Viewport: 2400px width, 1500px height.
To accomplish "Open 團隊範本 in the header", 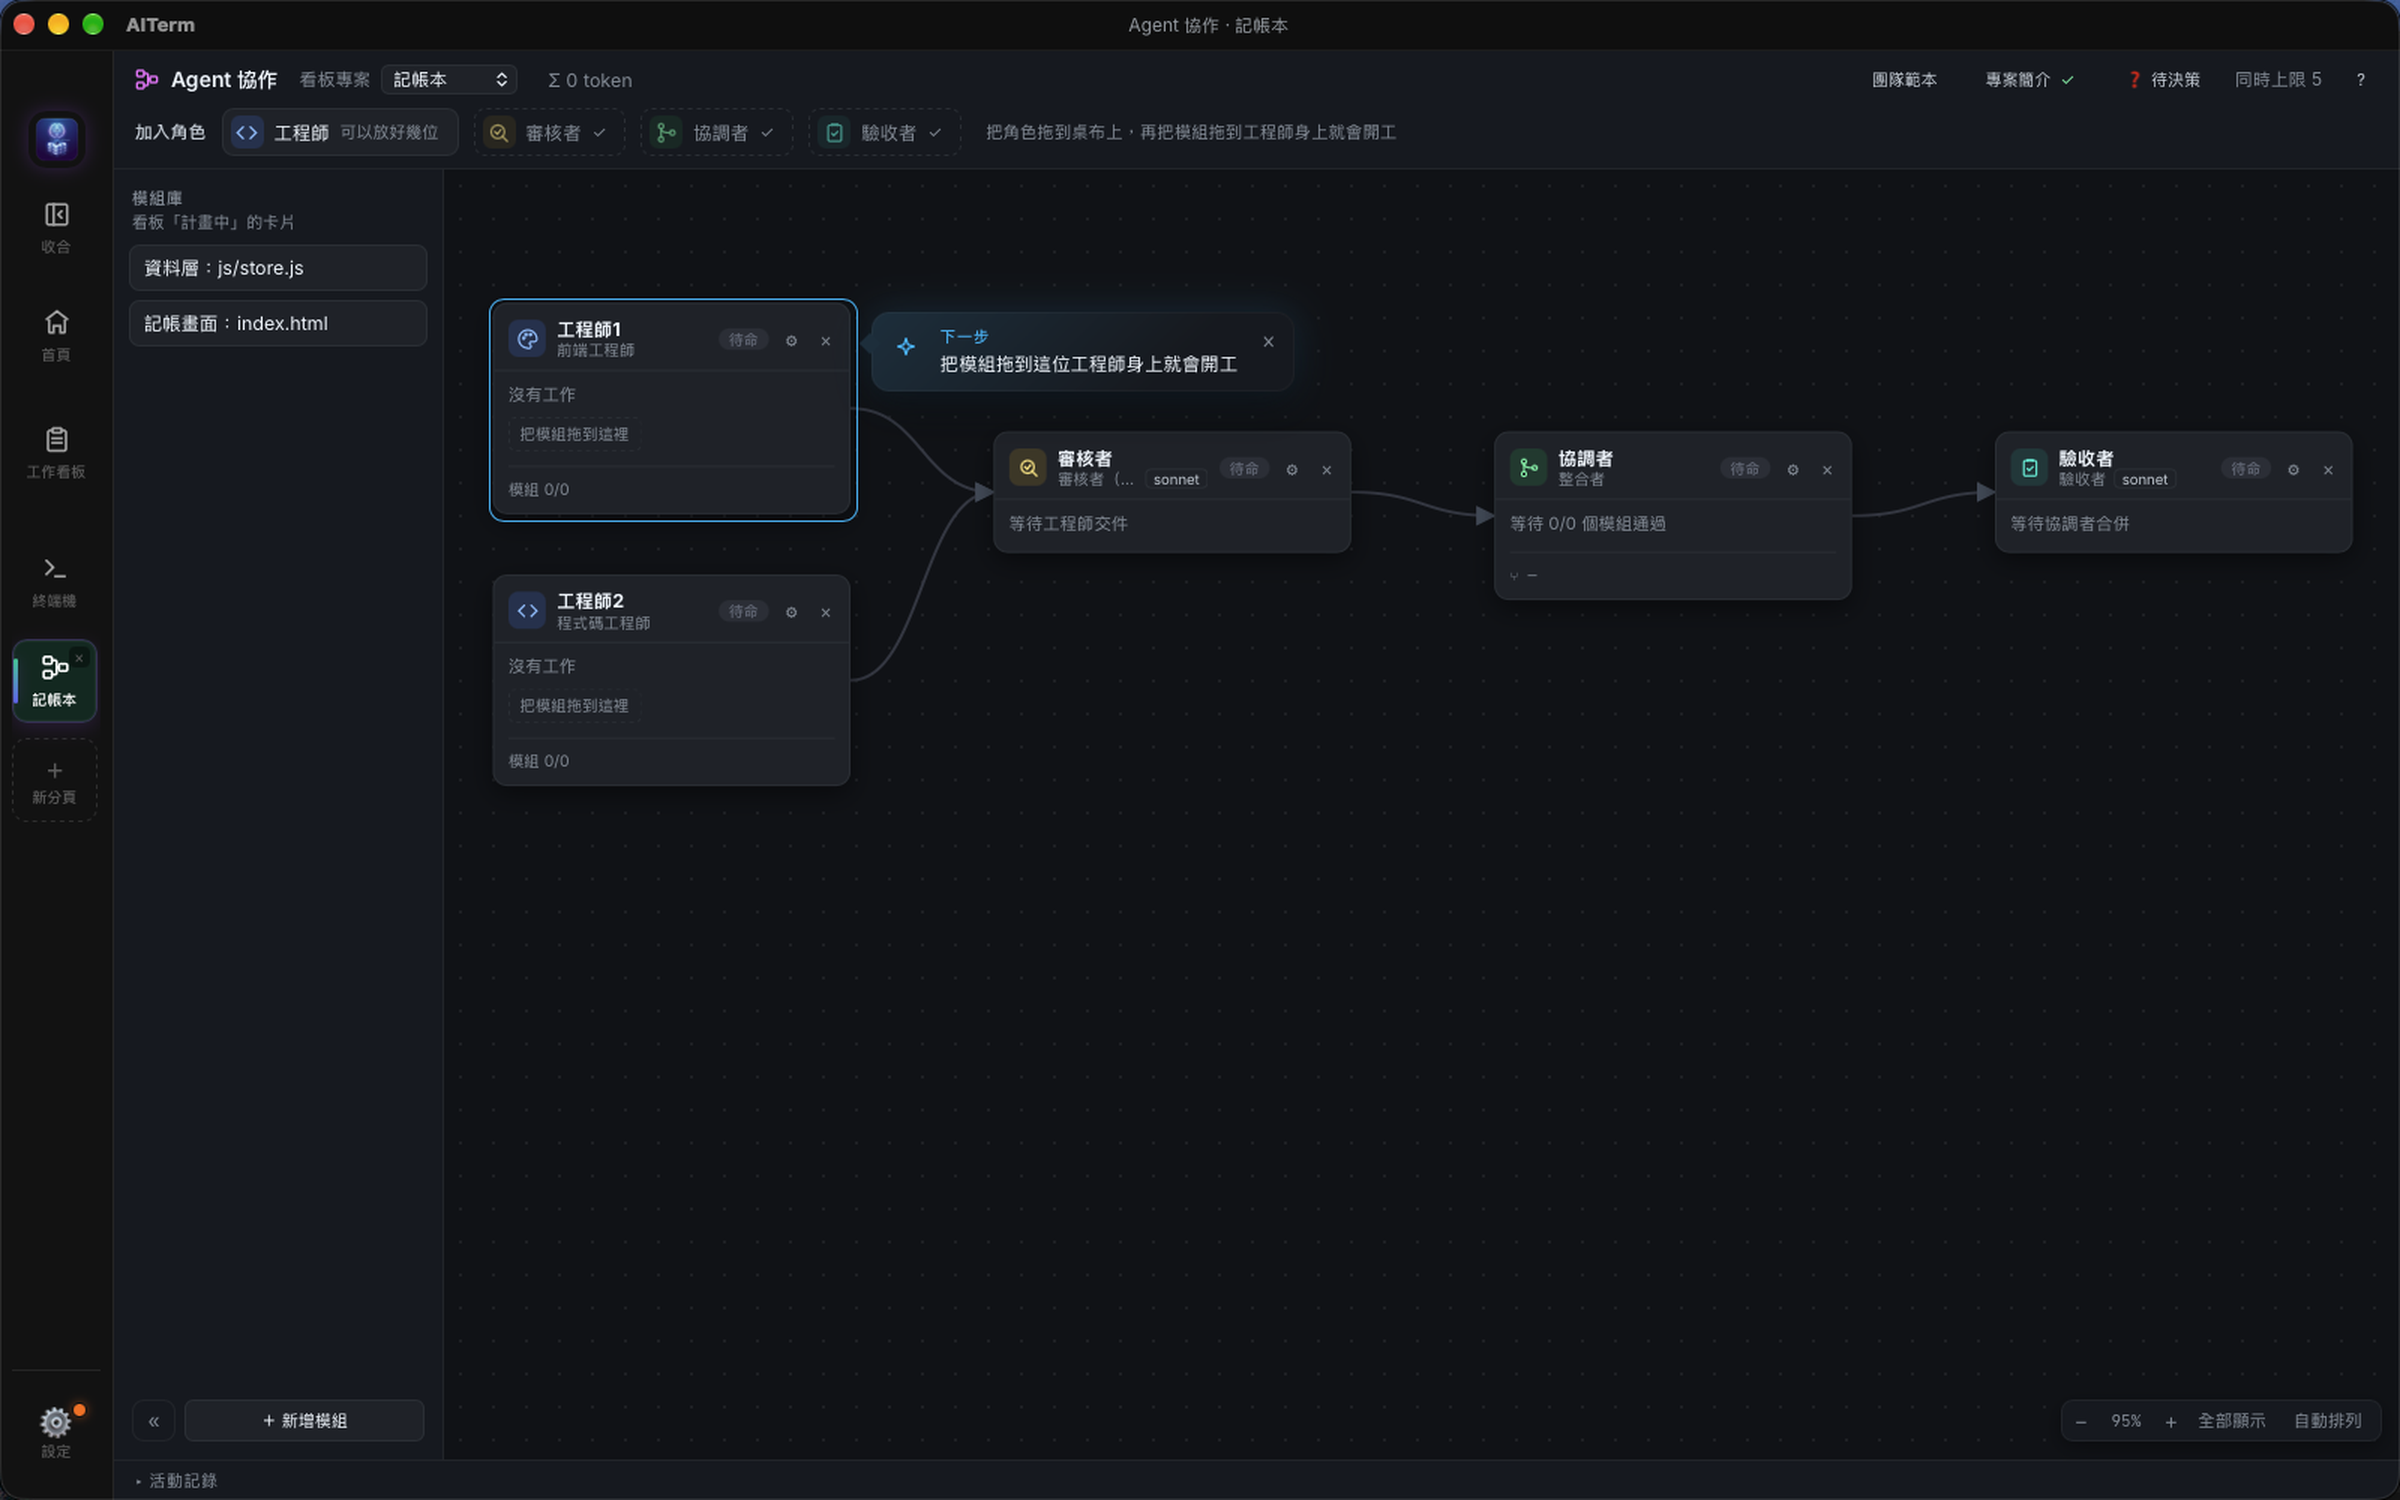I will [1904, 80].
